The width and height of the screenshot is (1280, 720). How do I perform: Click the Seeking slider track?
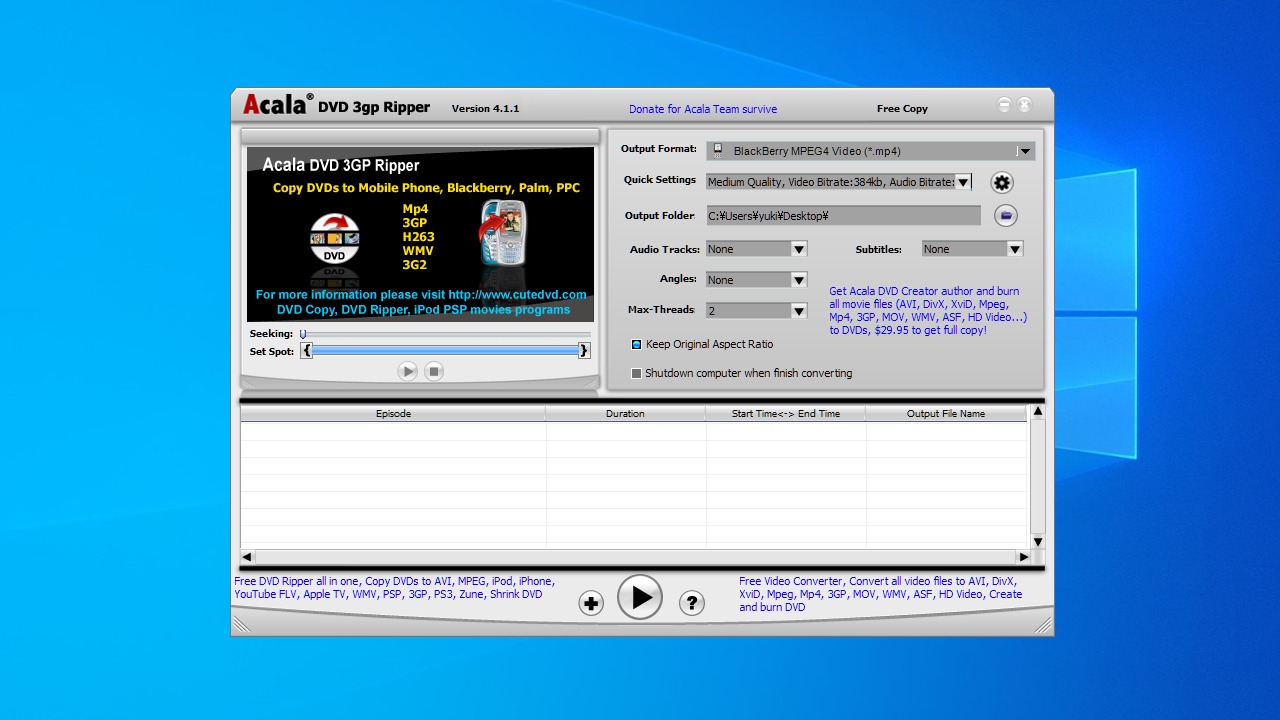pos(445,334)
